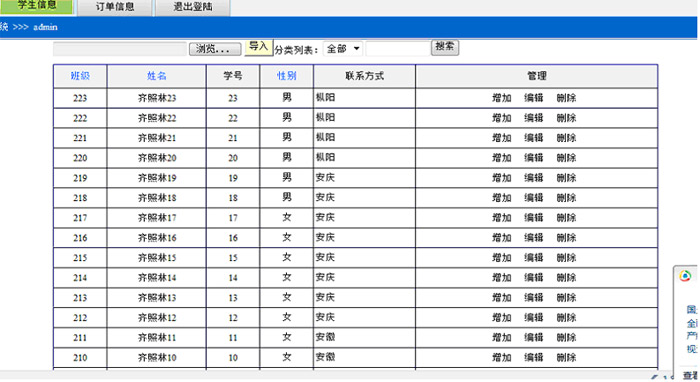
Task: Sort by the 性别 column header
Action: (x=287, y=76)
